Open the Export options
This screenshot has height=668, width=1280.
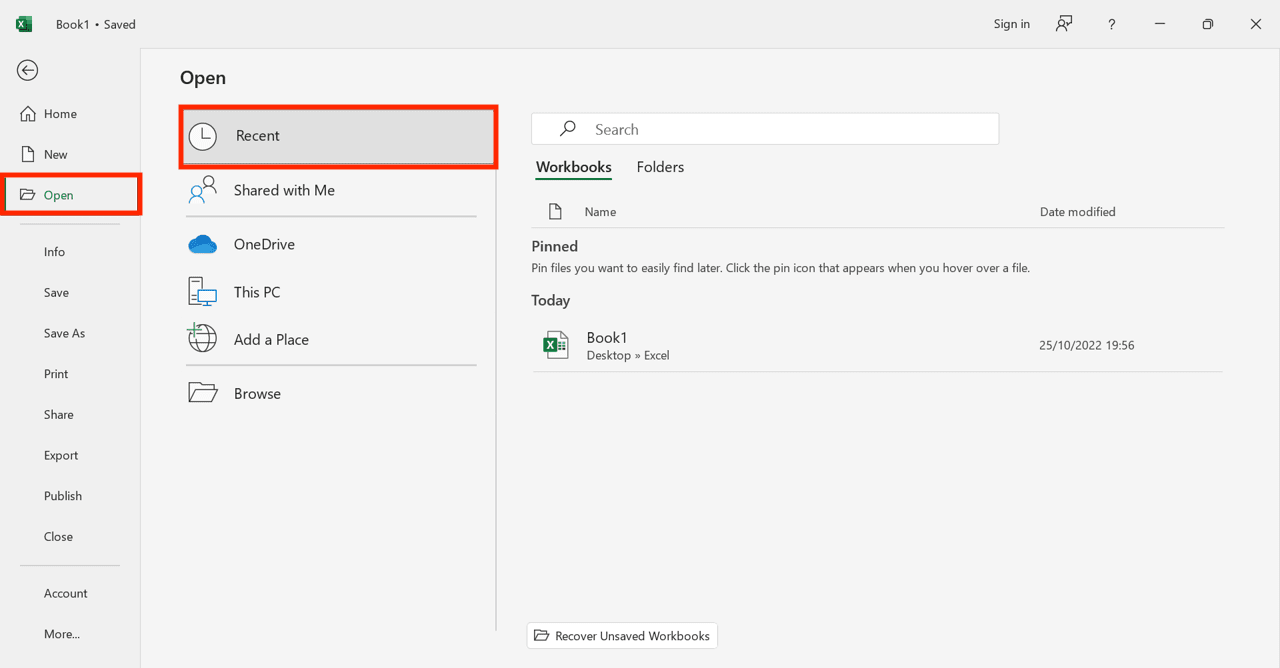61,455
